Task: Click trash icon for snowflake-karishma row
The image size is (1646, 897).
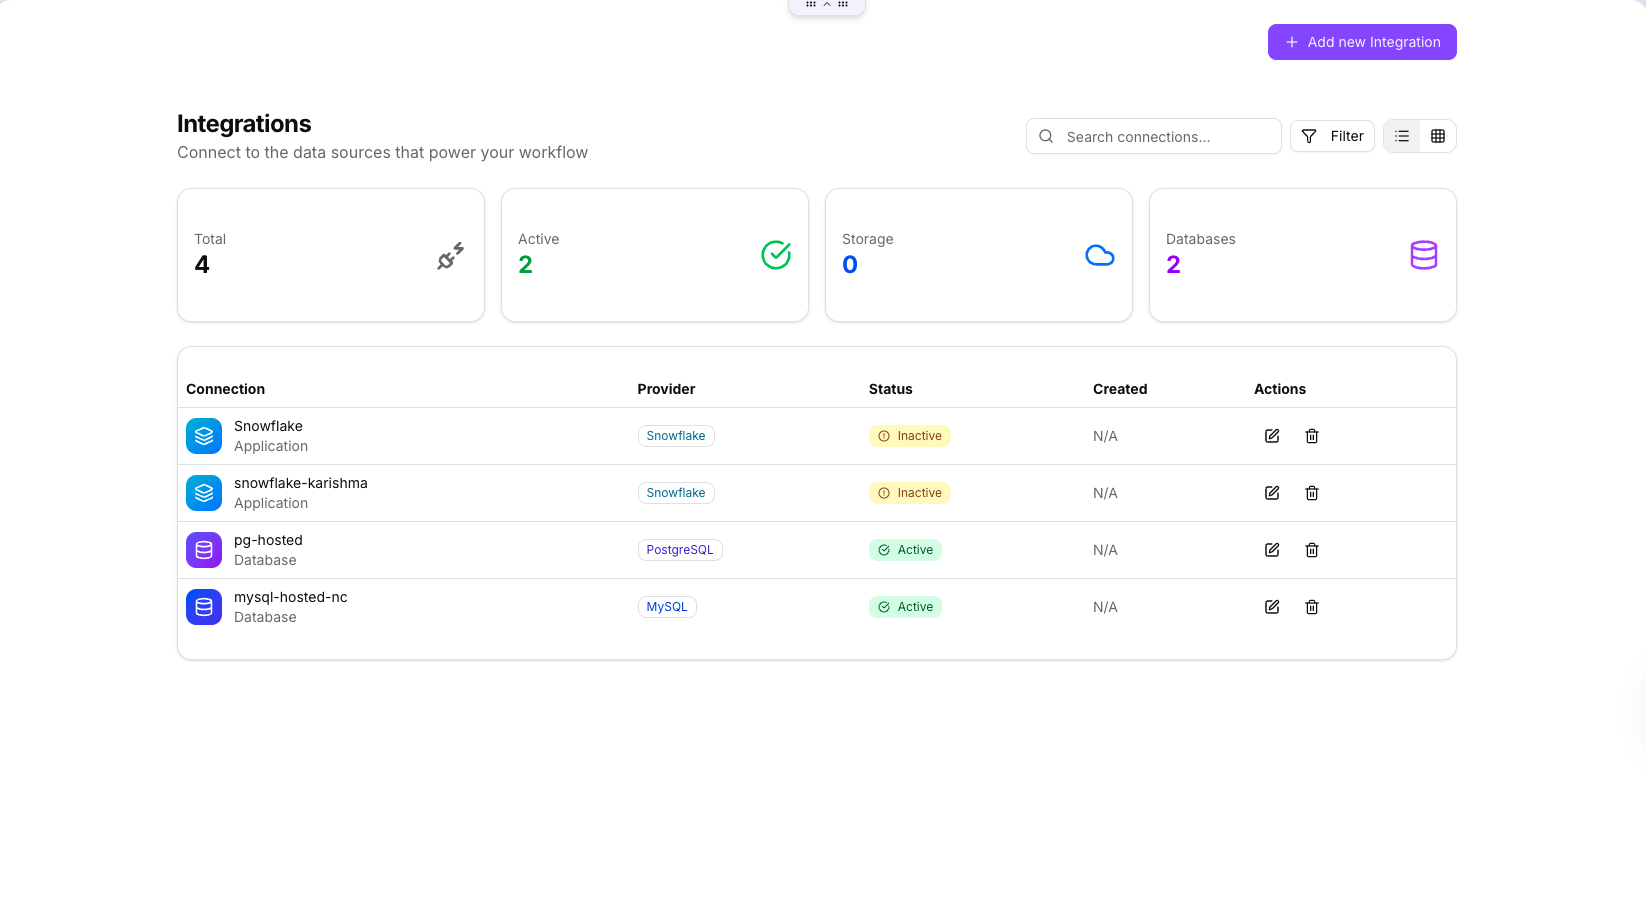Action: 1312,493
